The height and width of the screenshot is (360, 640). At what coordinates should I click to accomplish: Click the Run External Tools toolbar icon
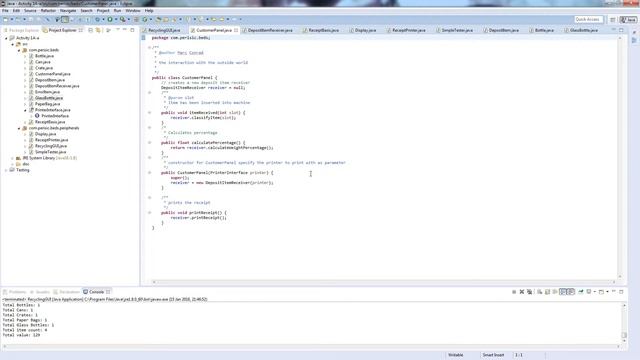(x=122, y=19)
